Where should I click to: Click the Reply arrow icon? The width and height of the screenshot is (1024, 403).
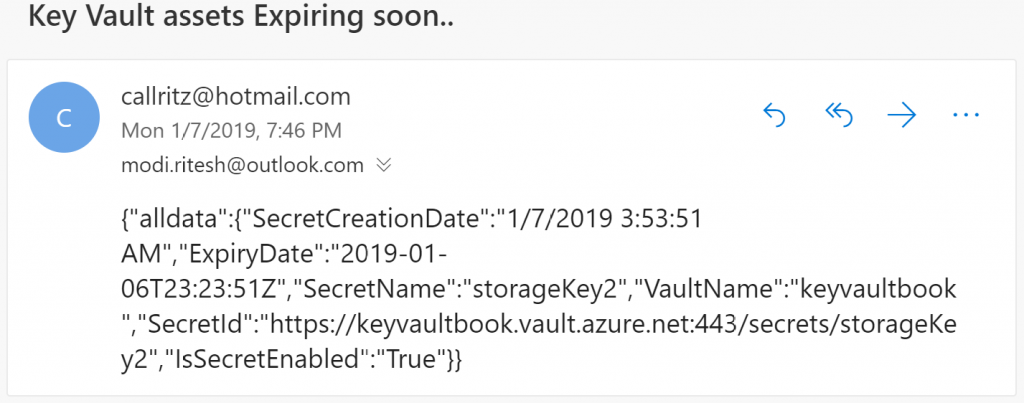pos(773,116)
